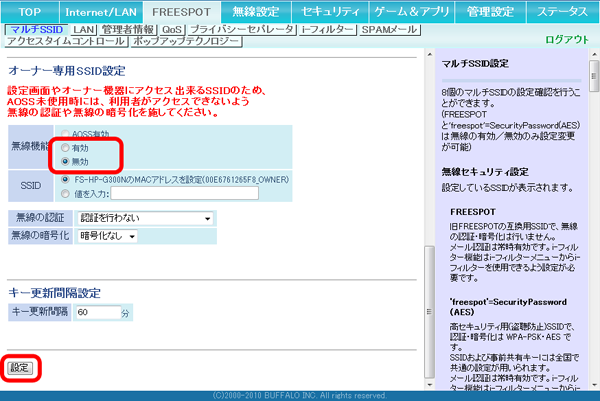Open the 管理設定 tab
Viewport: 600px width, 401px height.
(490, 12)
